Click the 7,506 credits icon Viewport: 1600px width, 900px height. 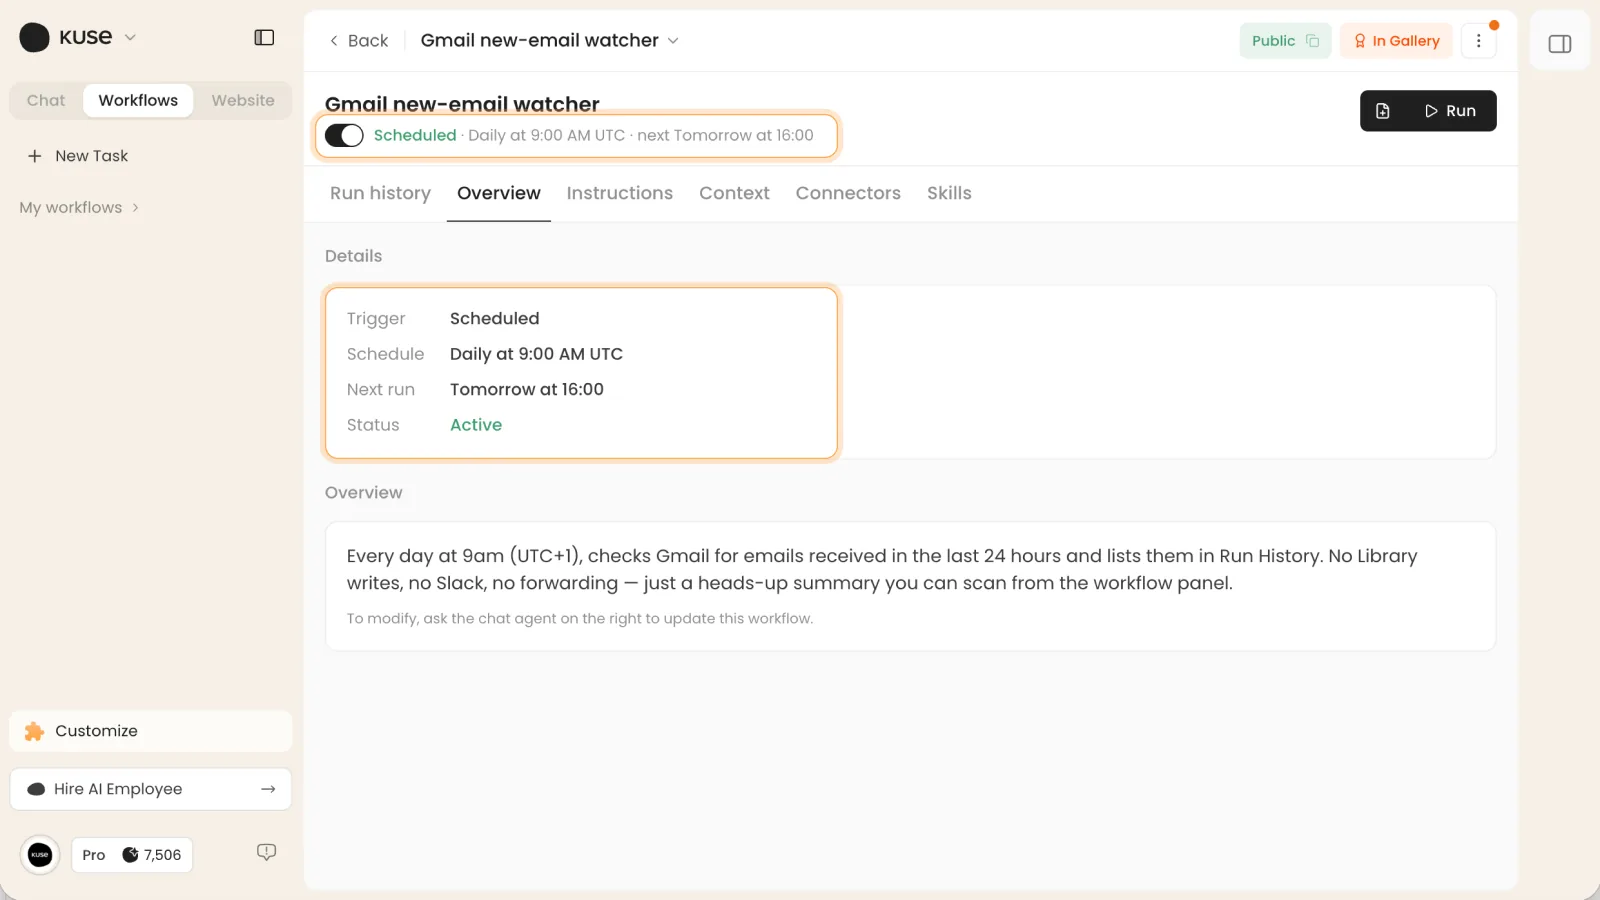(130, 855)
